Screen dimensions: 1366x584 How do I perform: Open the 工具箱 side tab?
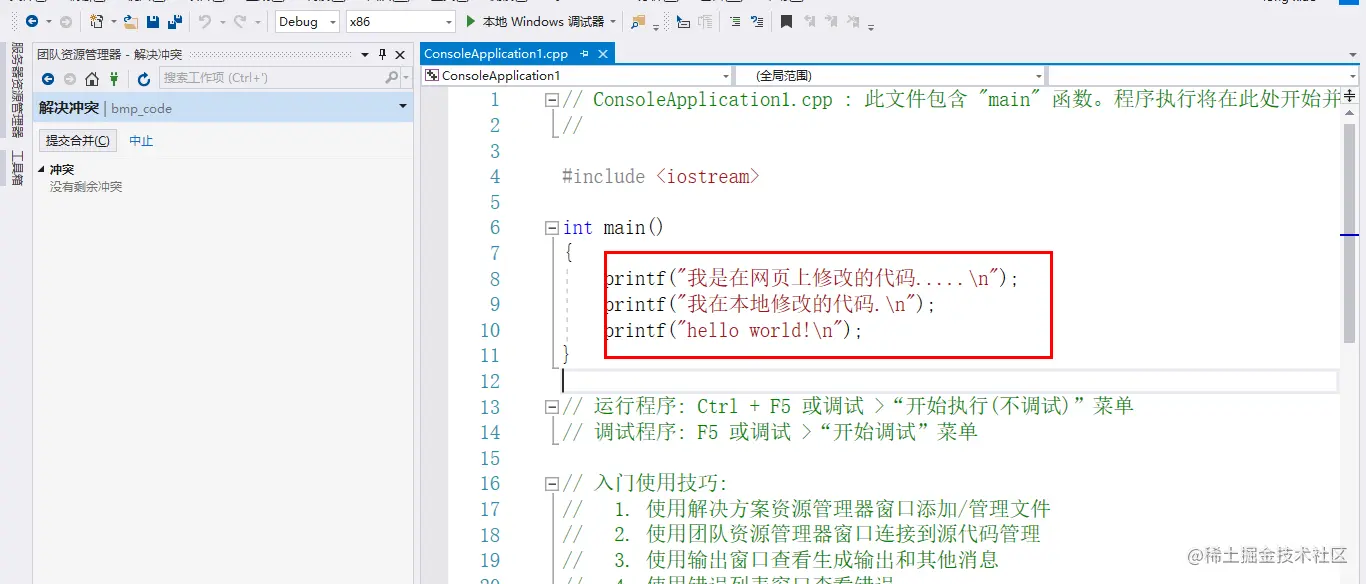point(16,168)
